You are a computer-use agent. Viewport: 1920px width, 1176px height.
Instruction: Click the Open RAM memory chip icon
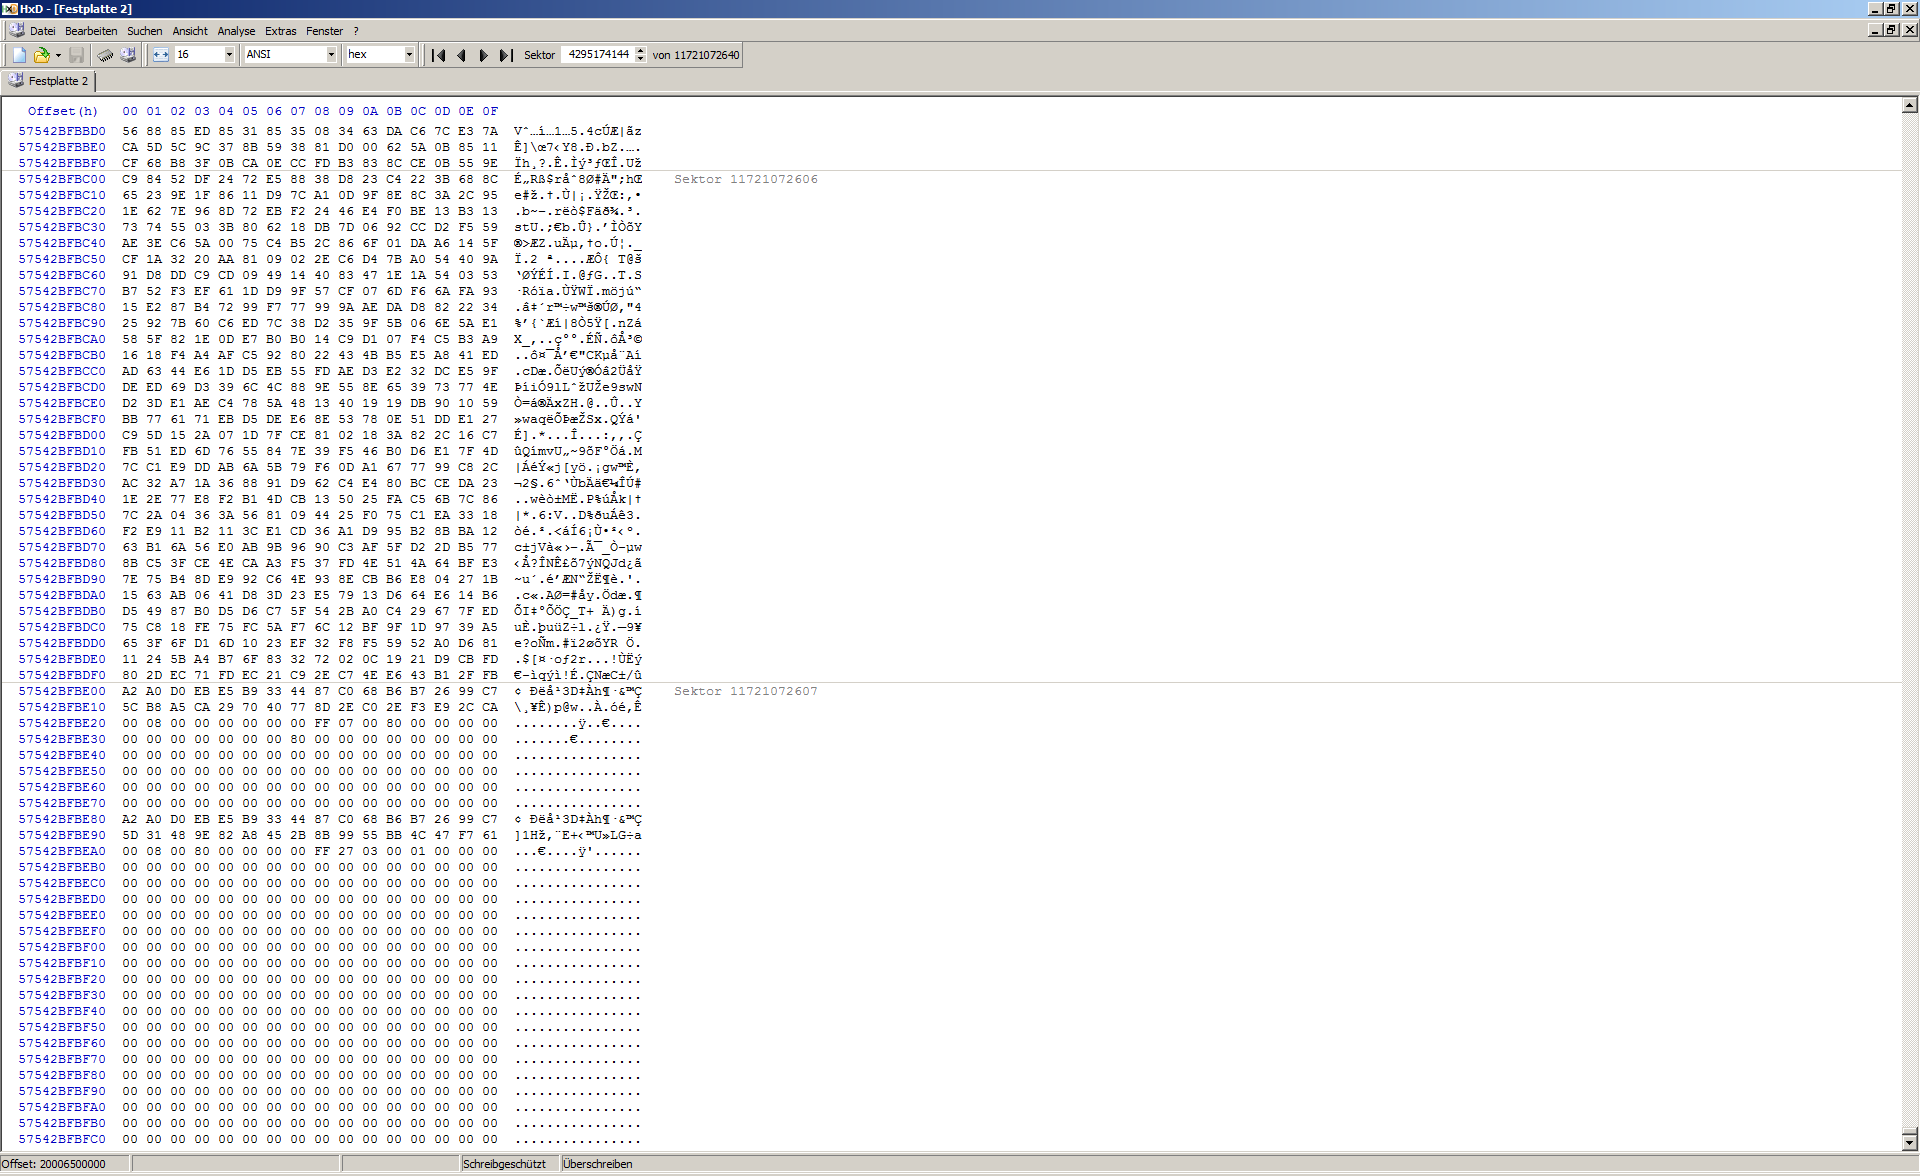pos(105,55)
